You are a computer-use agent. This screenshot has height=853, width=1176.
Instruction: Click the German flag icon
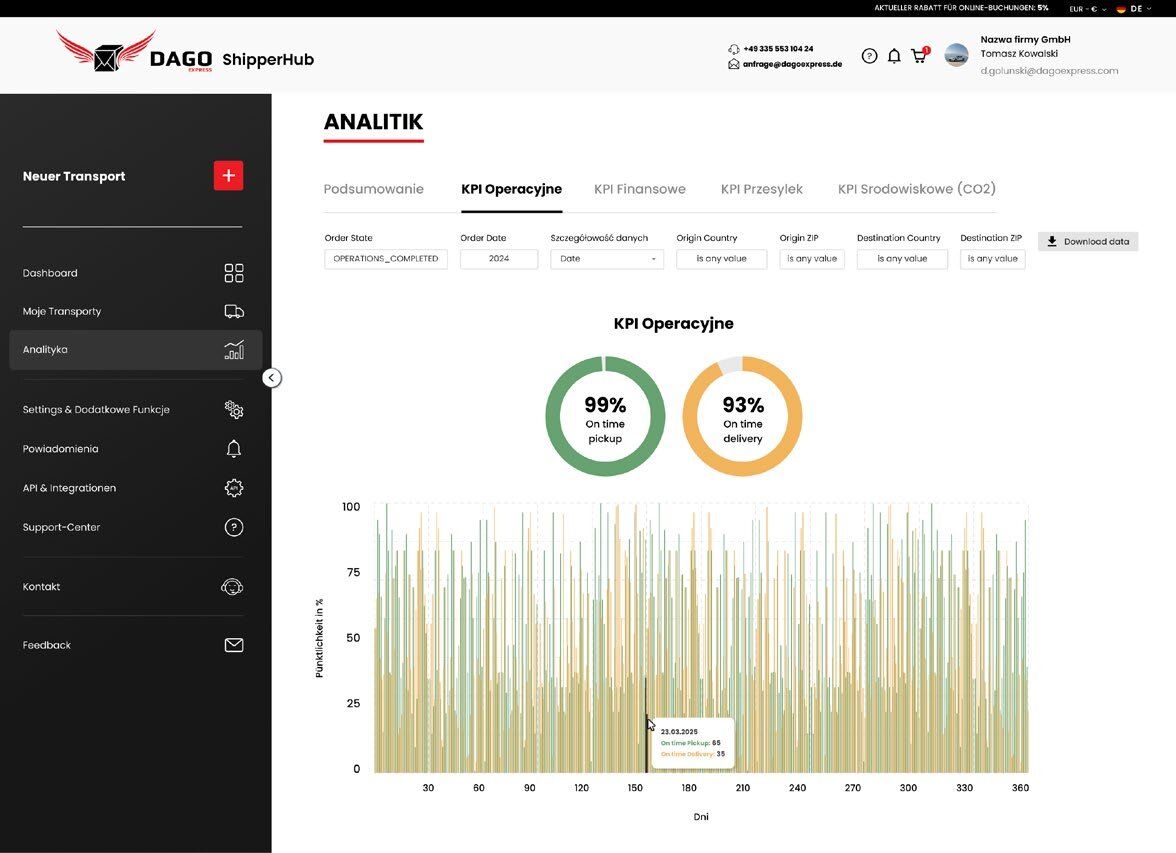(1121, 9)
